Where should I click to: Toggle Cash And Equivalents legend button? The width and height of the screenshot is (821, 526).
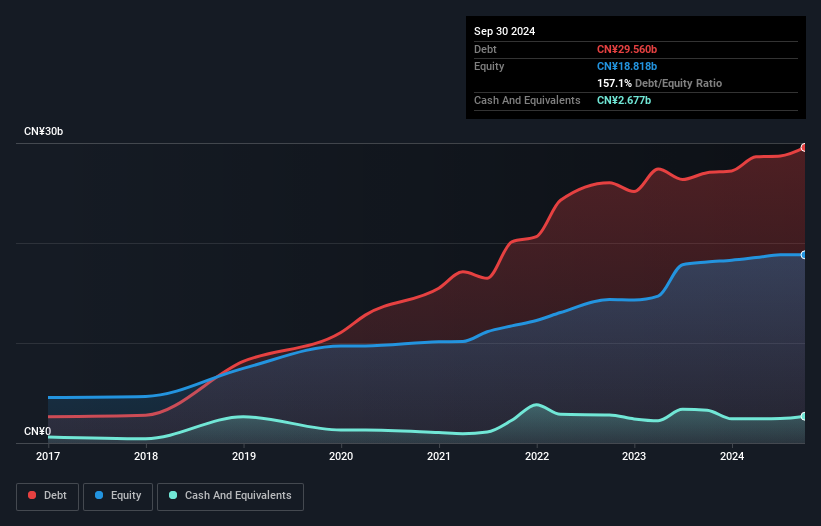(230, 496)
